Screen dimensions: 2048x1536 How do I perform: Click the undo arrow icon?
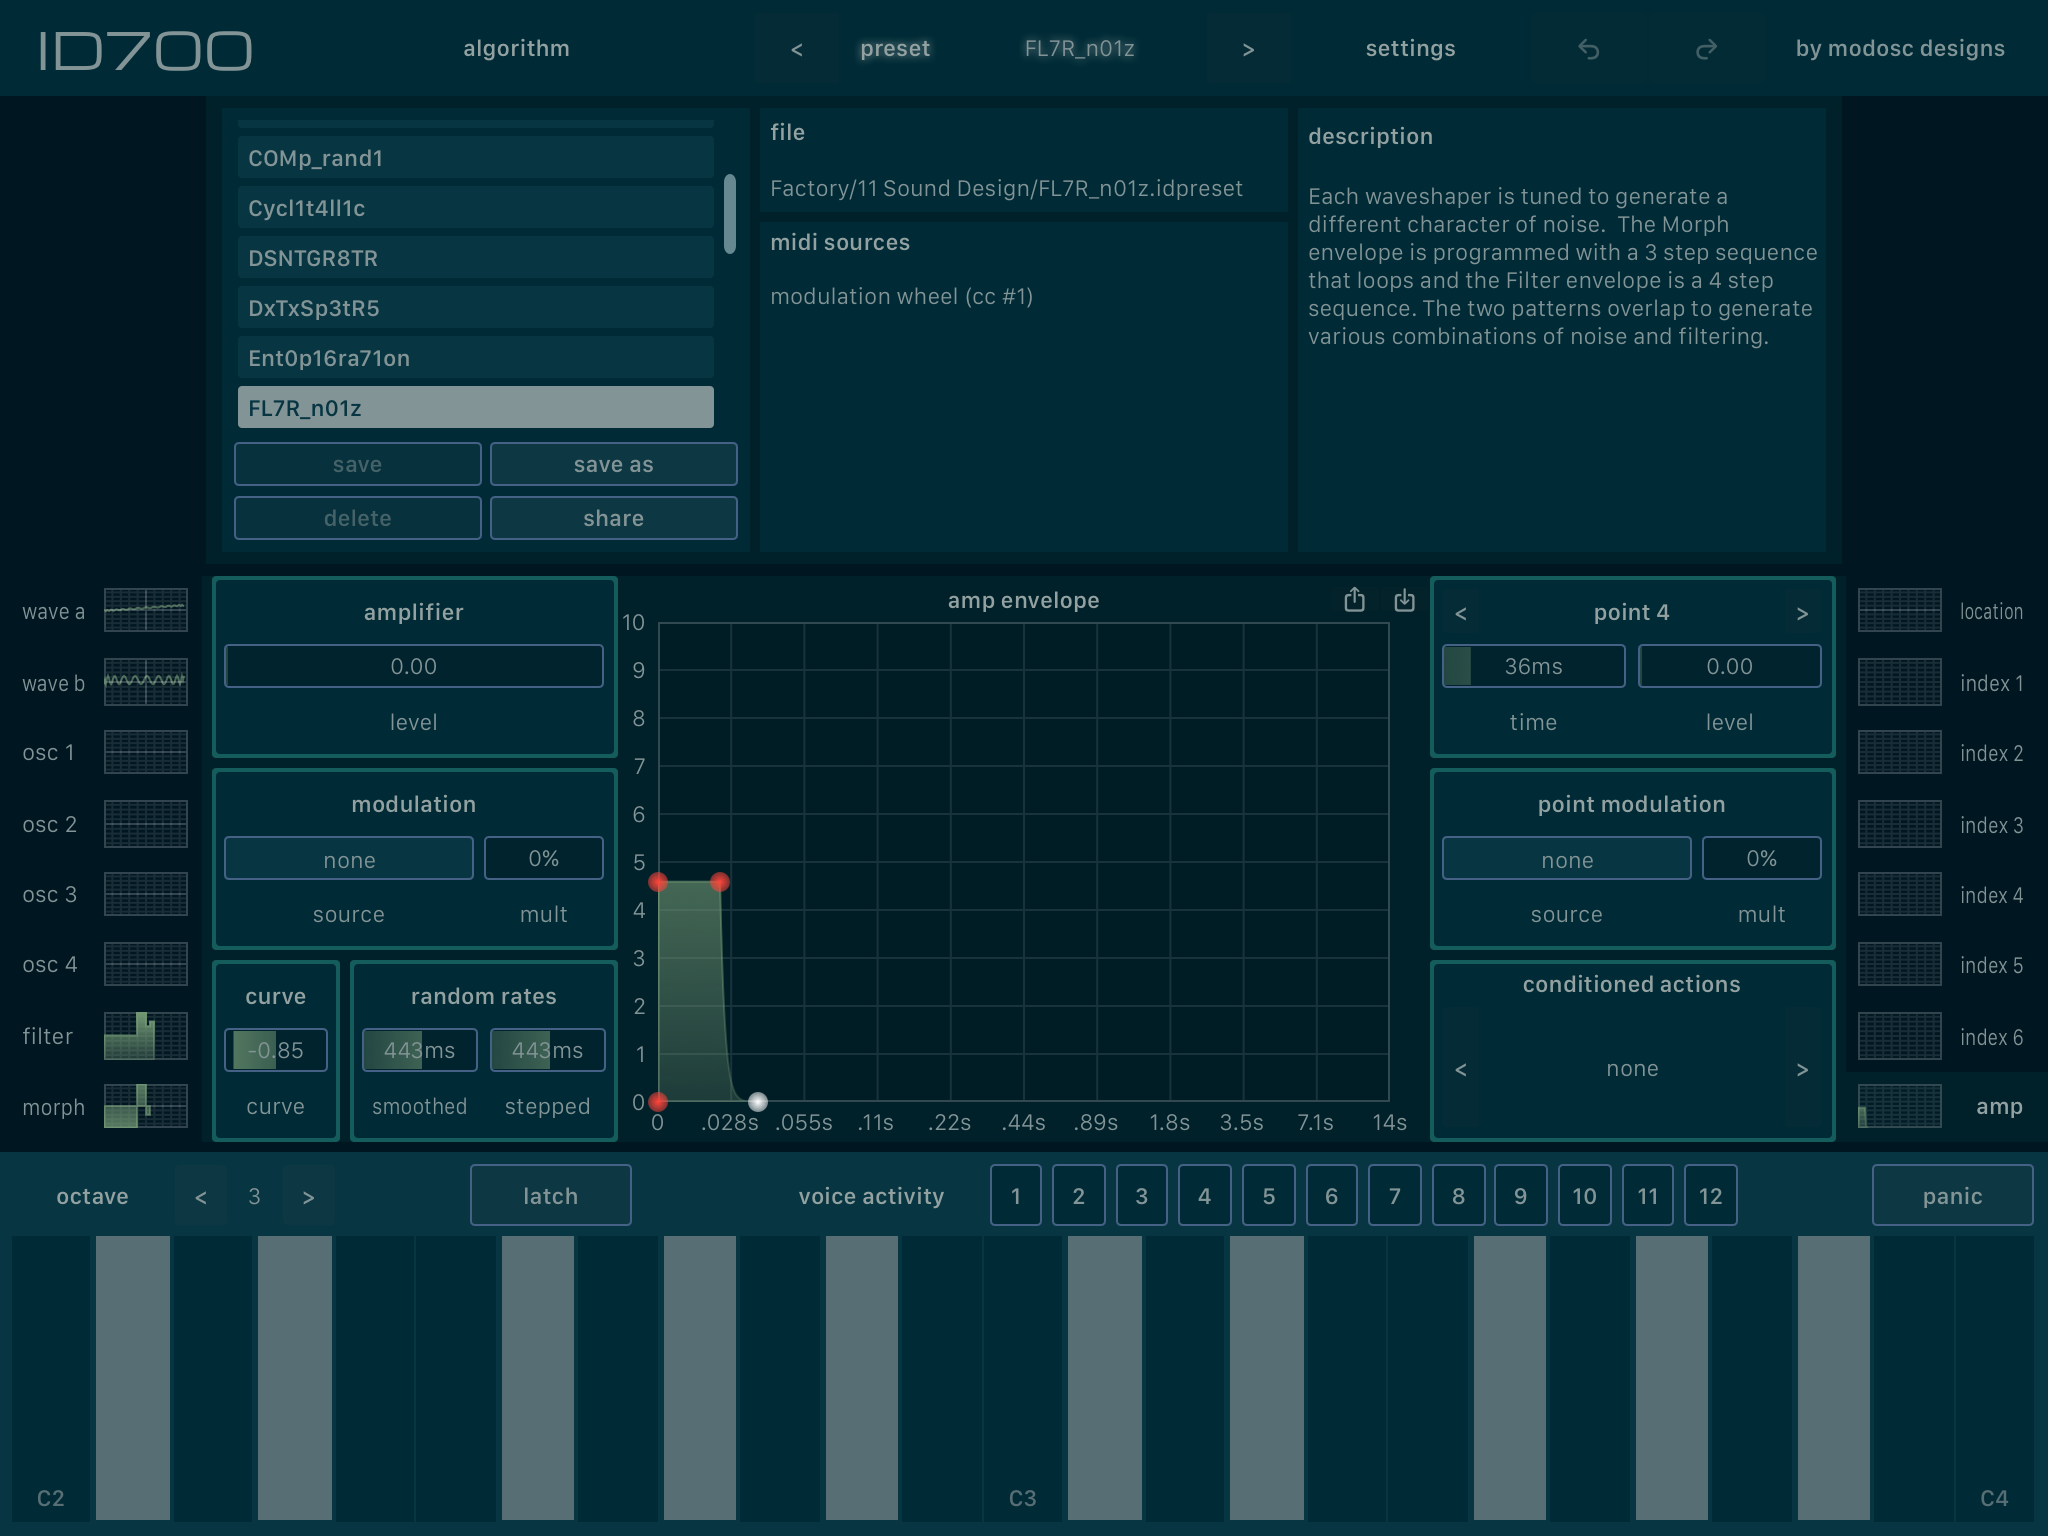tap(1588, 49)
